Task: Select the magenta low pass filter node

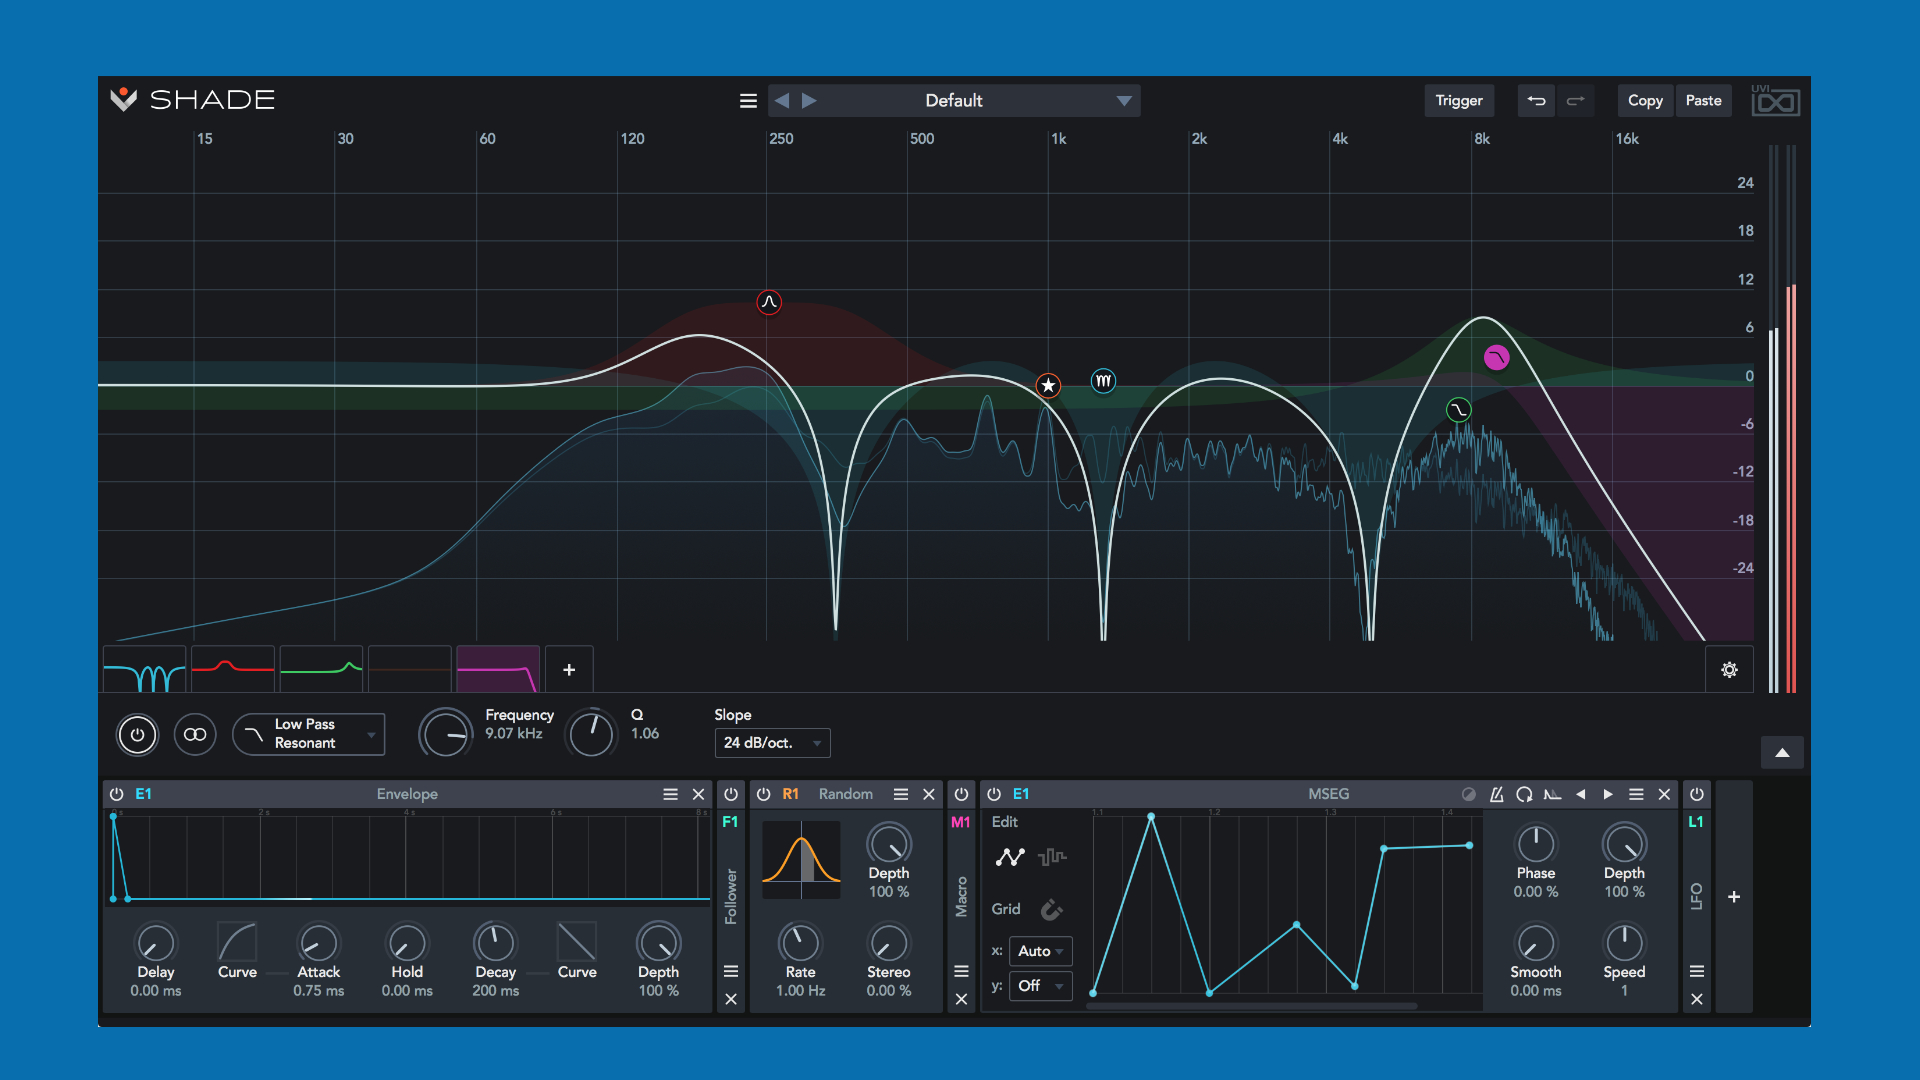Action: click(1496, 358)
